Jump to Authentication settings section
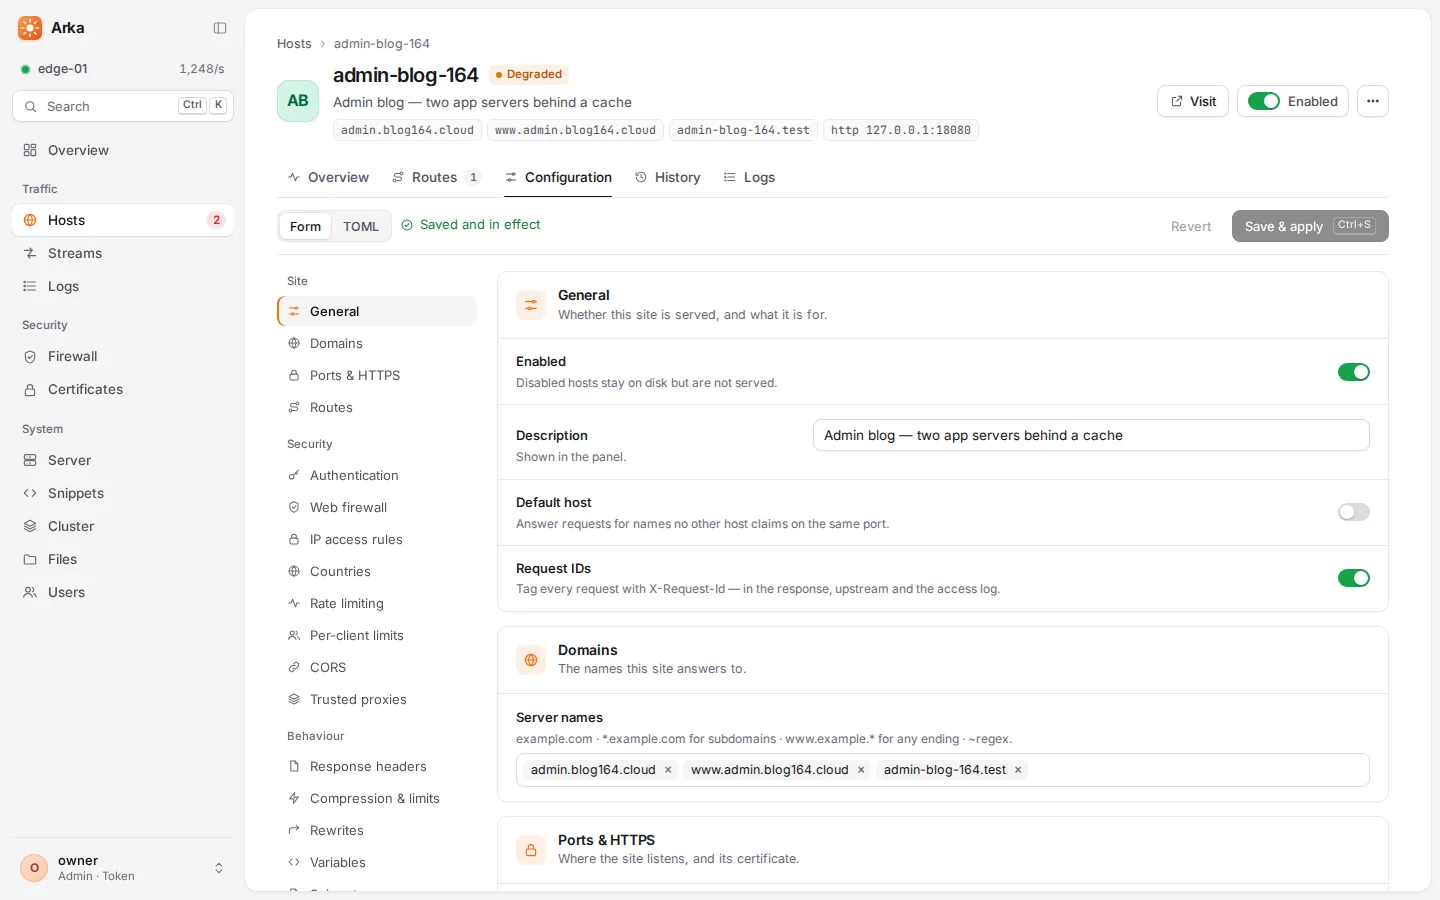The width and height of the screenshot is (1440, 900). pos(377,475)
